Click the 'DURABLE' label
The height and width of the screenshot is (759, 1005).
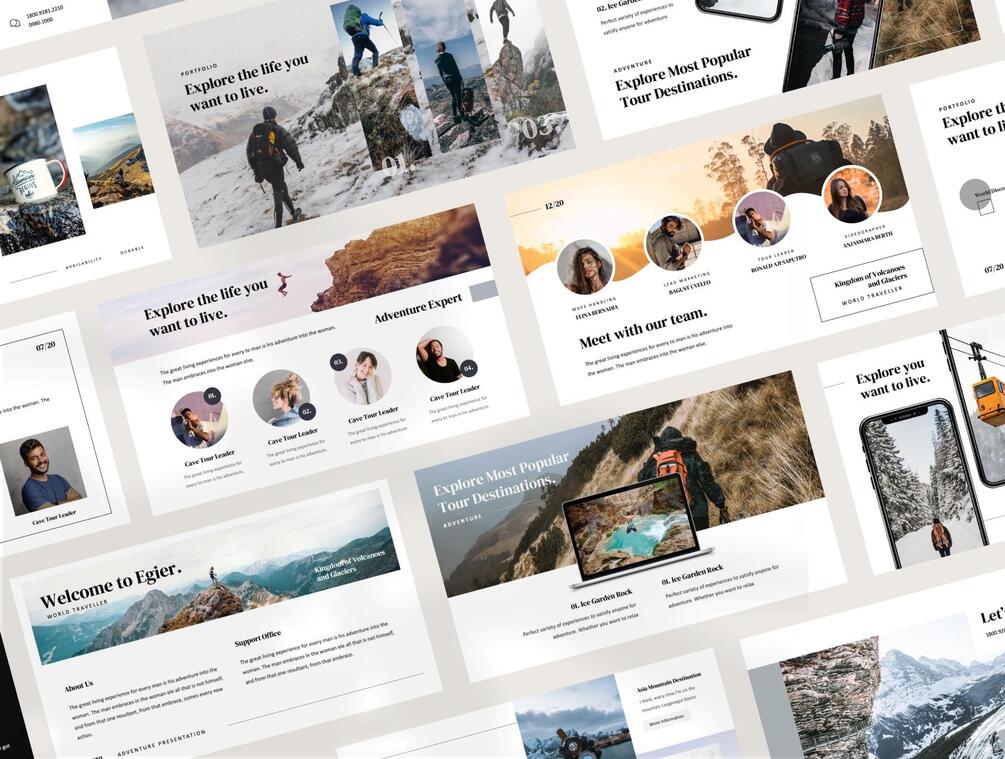coord(132,250)
